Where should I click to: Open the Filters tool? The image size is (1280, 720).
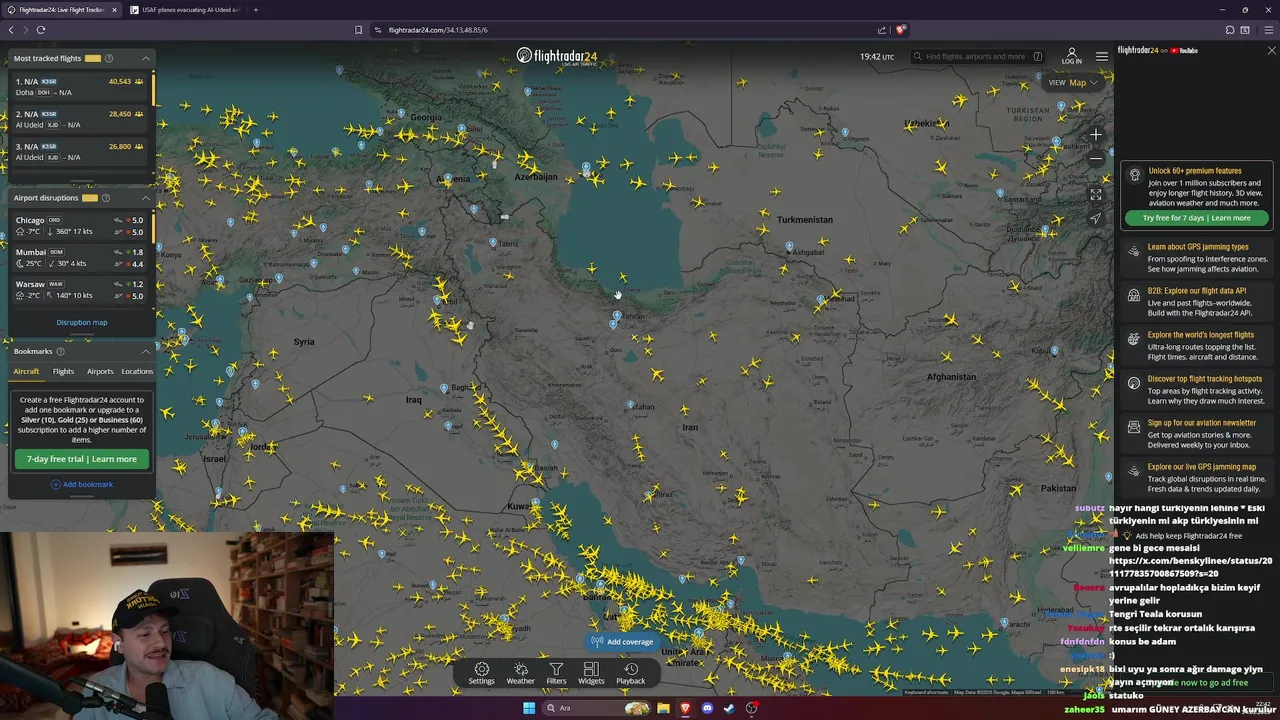(x=556, y=673)
